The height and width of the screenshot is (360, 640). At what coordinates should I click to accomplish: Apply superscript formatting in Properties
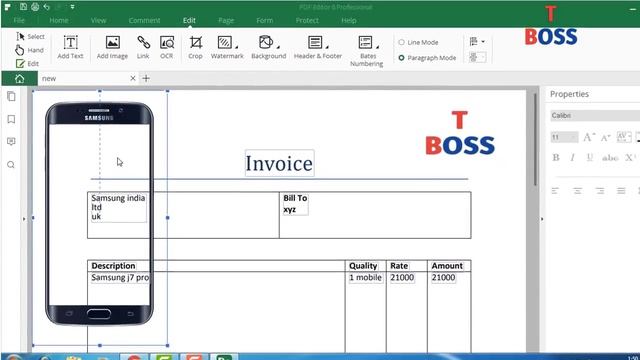631,158
